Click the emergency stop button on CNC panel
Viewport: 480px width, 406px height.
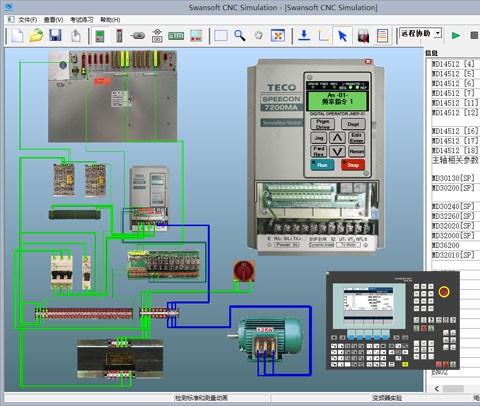443,292
